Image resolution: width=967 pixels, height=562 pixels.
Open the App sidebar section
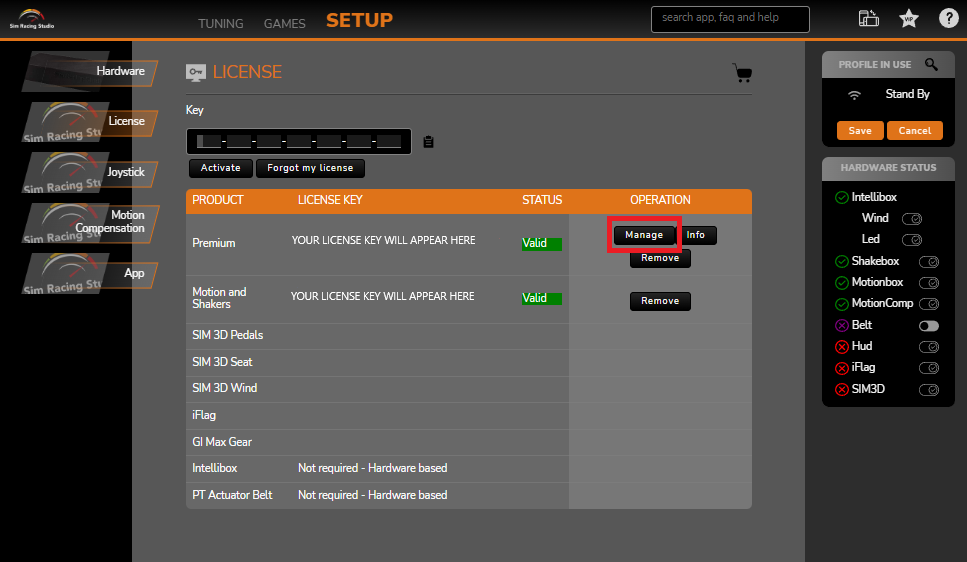[x=90, y=273]
